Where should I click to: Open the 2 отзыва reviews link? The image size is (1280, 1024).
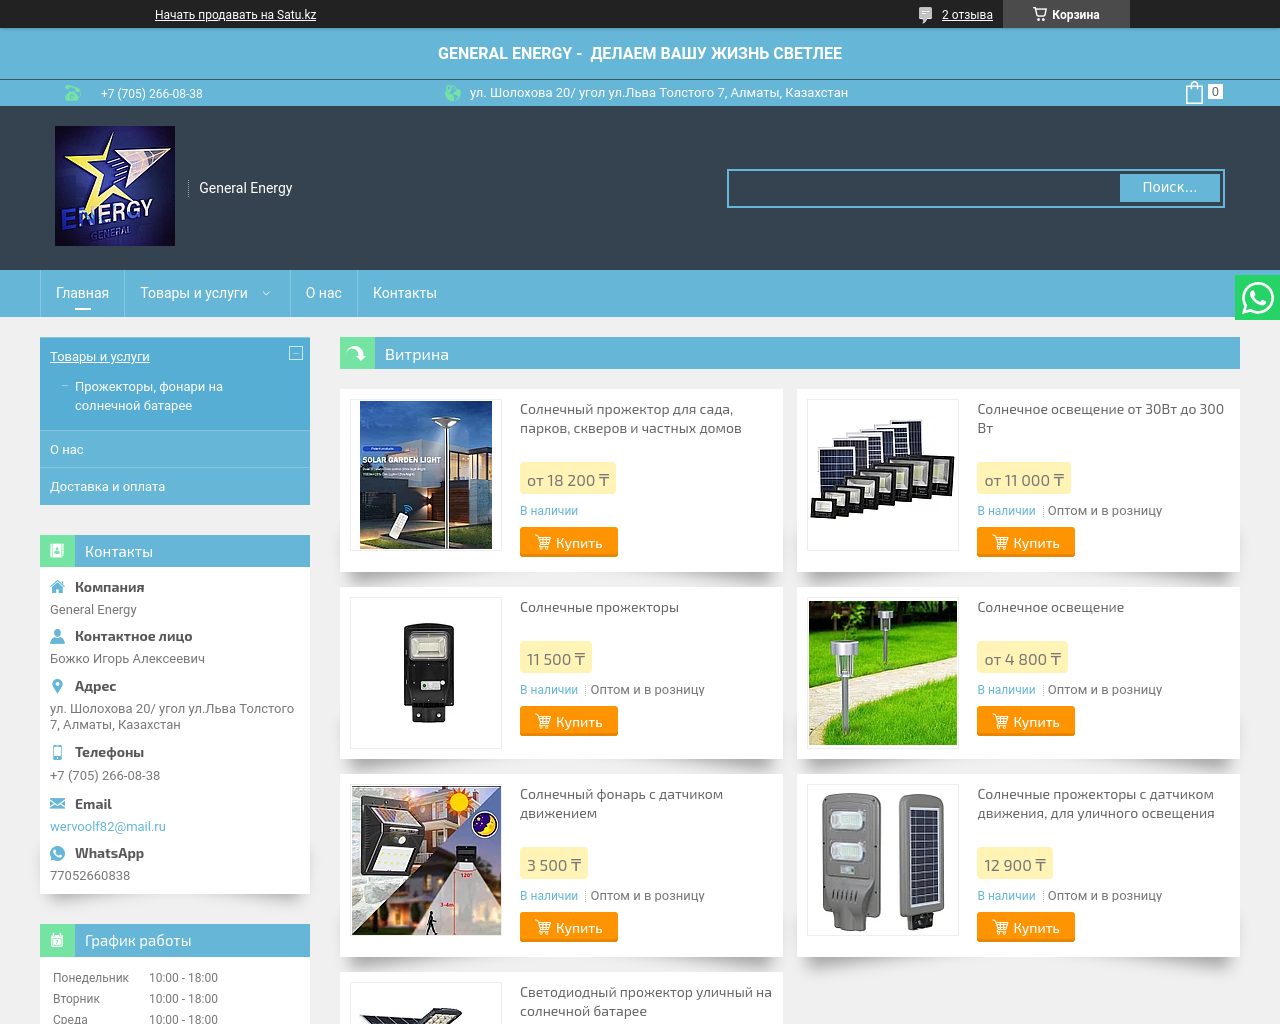967,15
